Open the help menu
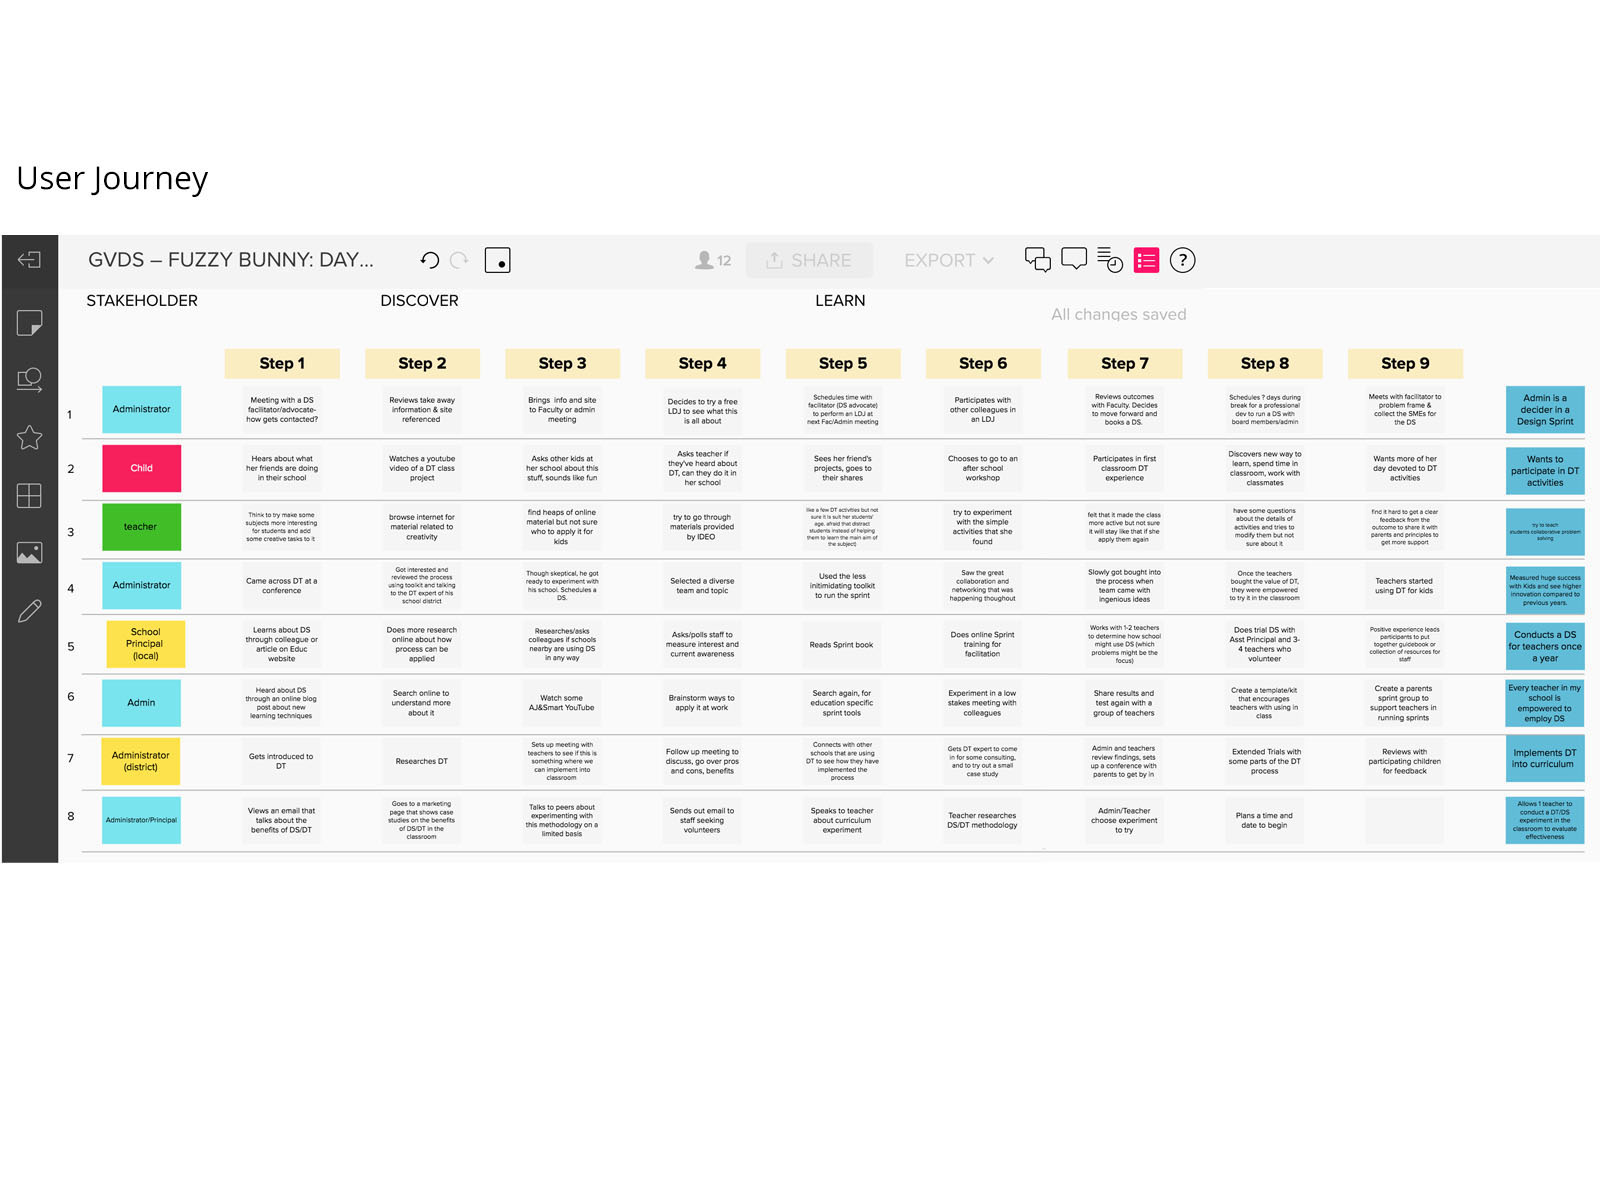The image size is (1600, 1200). coord(1183,260)
